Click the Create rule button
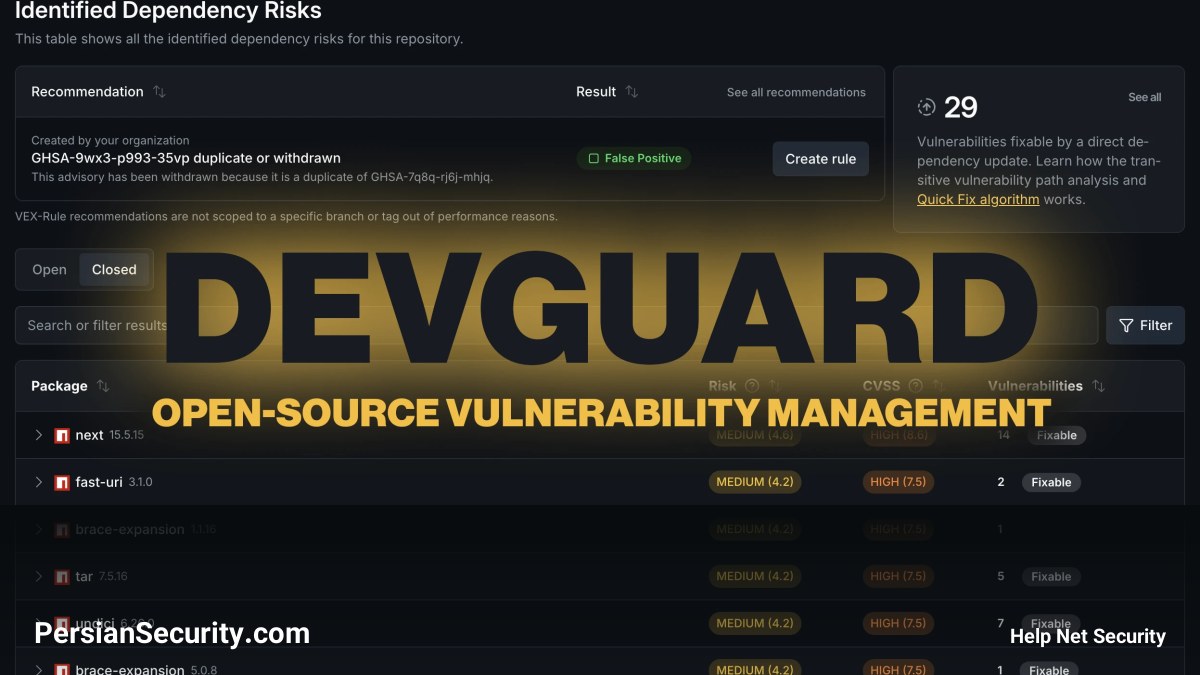 [x=820, y=159]
